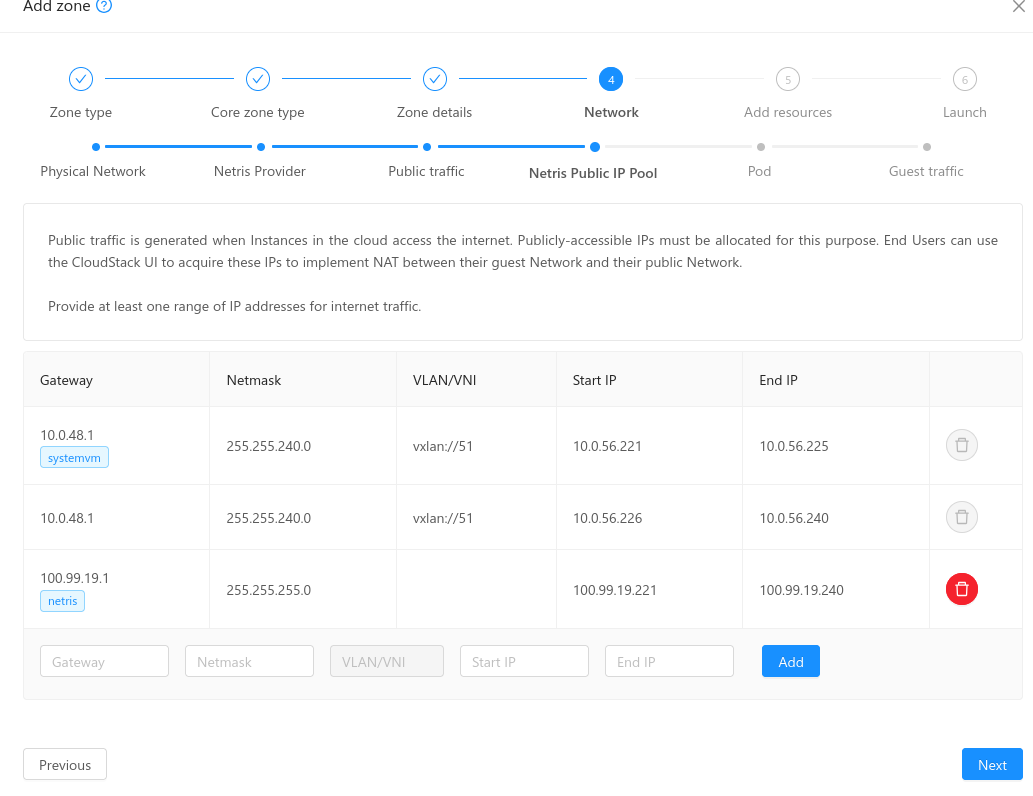Focus the Start IP input field
Screen dimensions: 1033x796
524,661
